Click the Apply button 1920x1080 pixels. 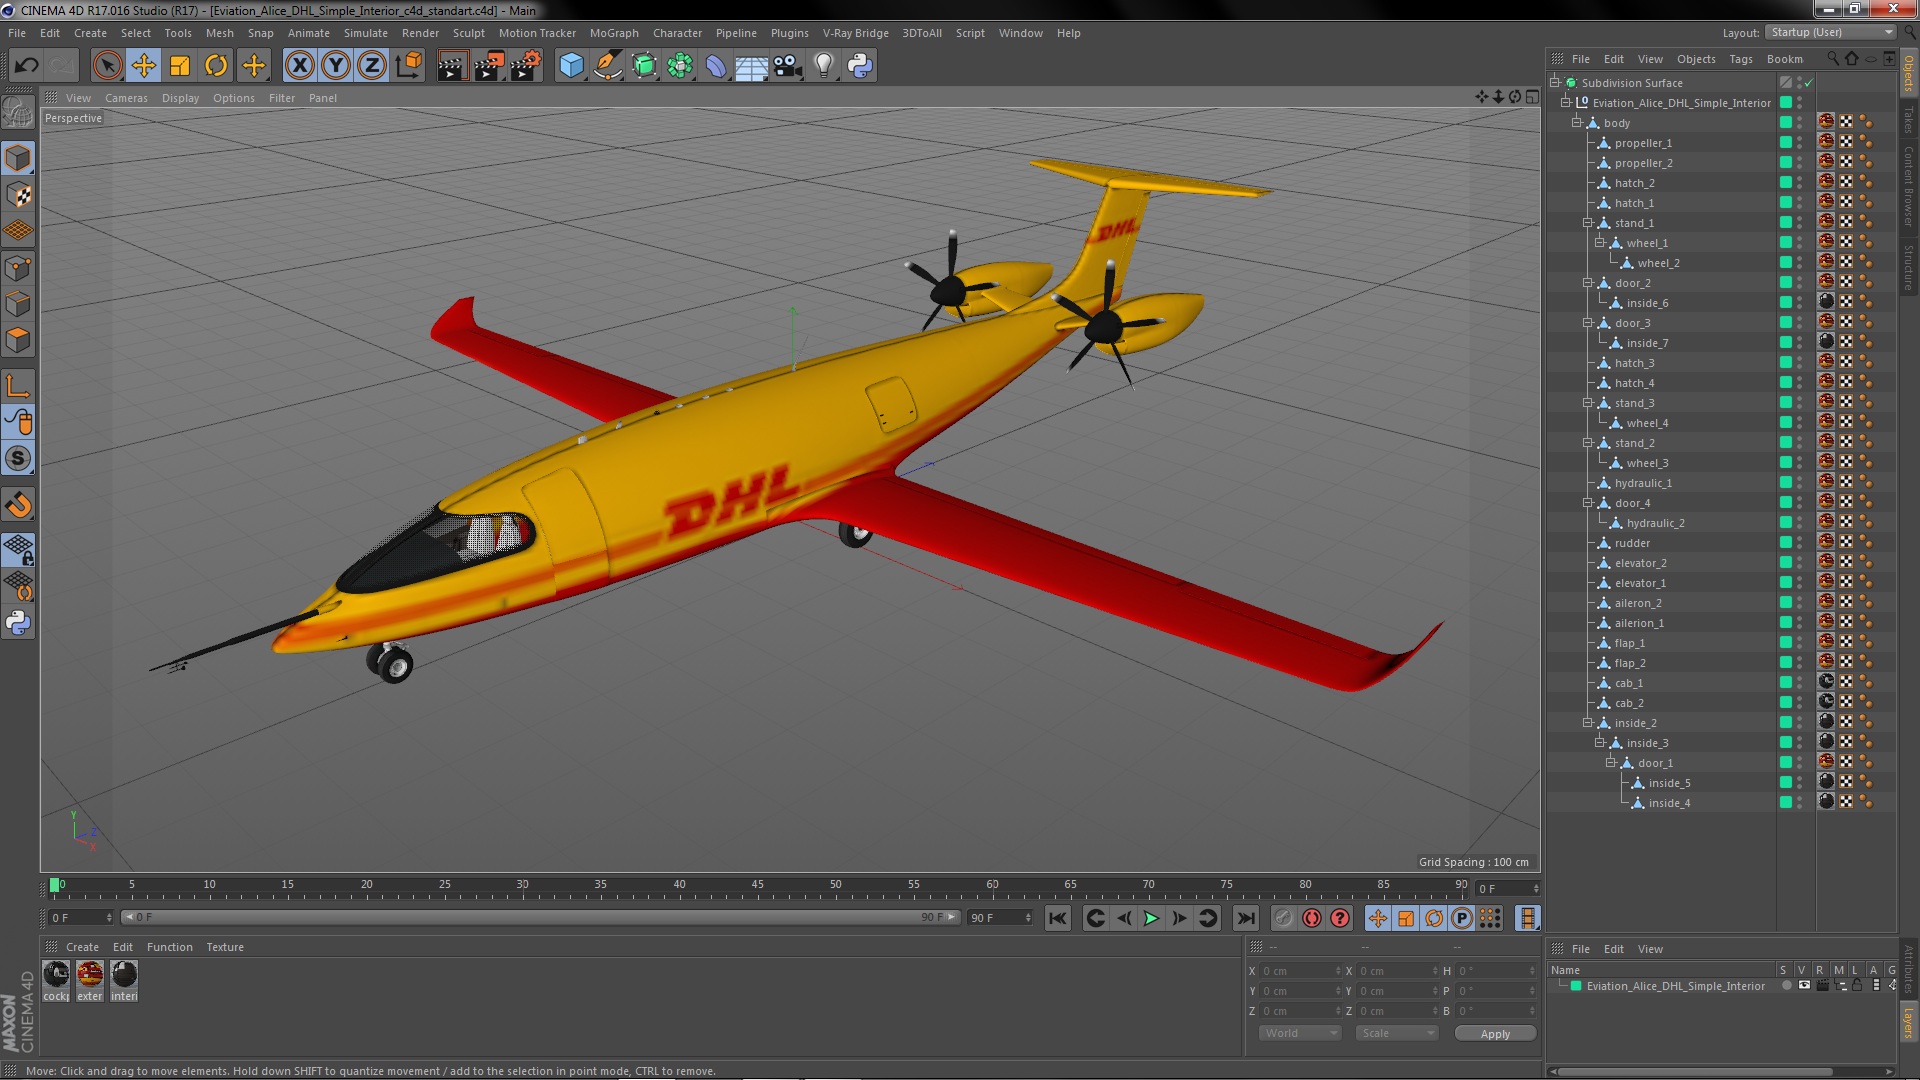pyautogui.click(x=1495, y=1034)
